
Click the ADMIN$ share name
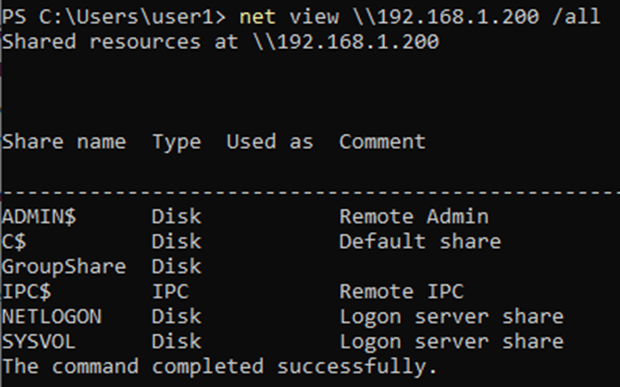point(39,217)
